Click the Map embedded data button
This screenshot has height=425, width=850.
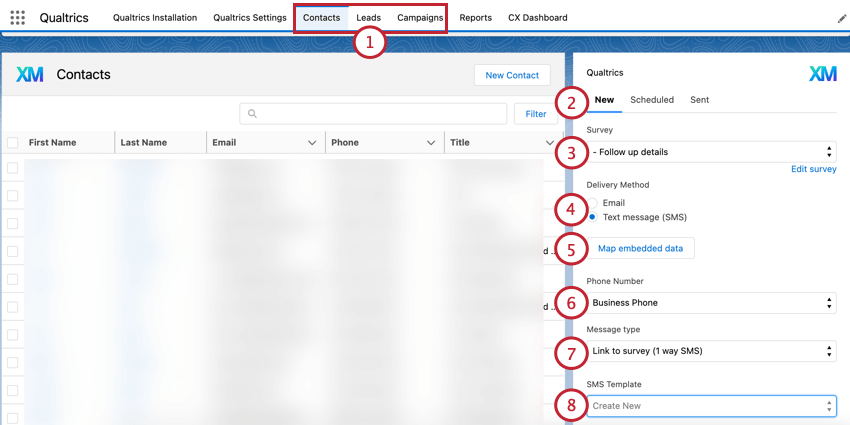point(640,248)
